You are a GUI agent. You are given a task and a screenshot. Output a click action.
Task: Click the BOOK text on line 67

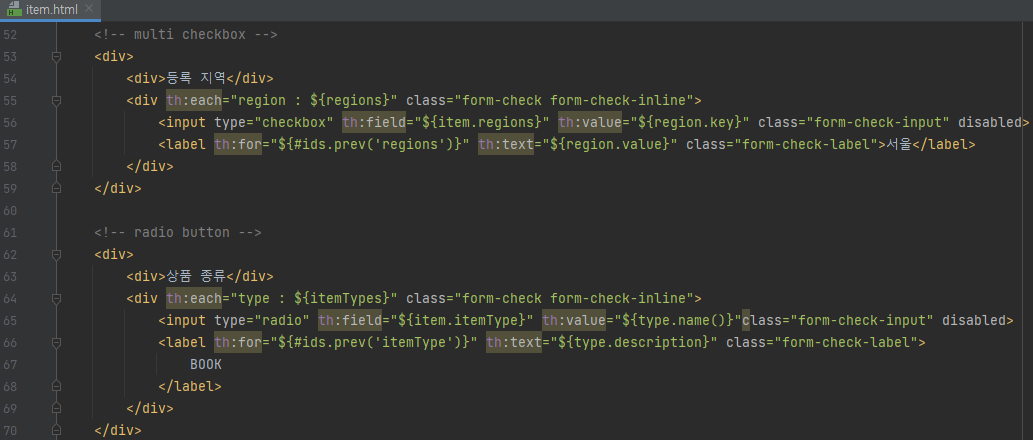pos(206,365)
